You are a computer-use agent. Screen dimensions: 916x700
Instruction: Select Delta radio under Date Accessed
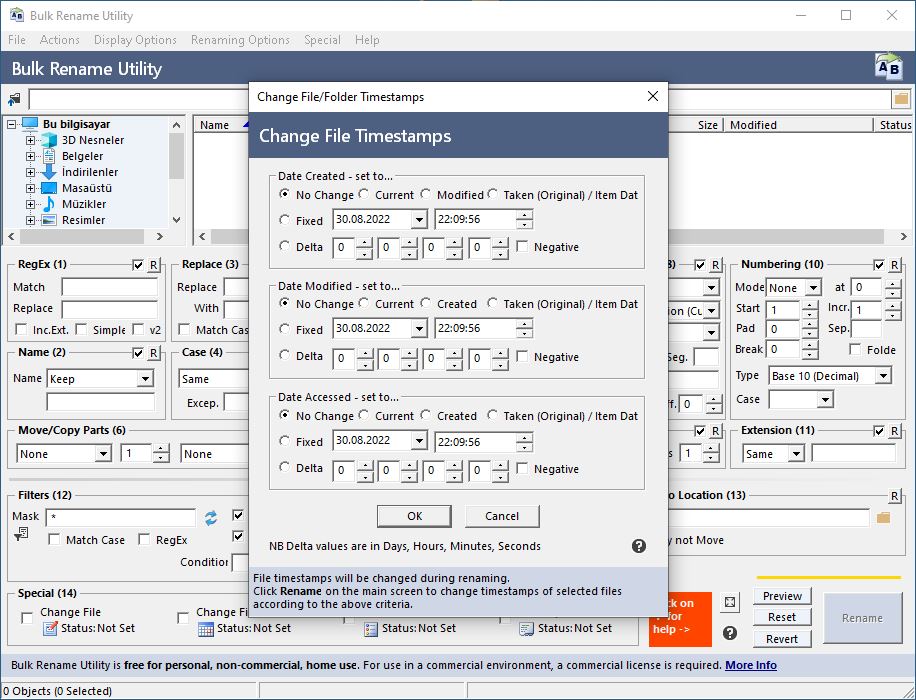point(284,467)
